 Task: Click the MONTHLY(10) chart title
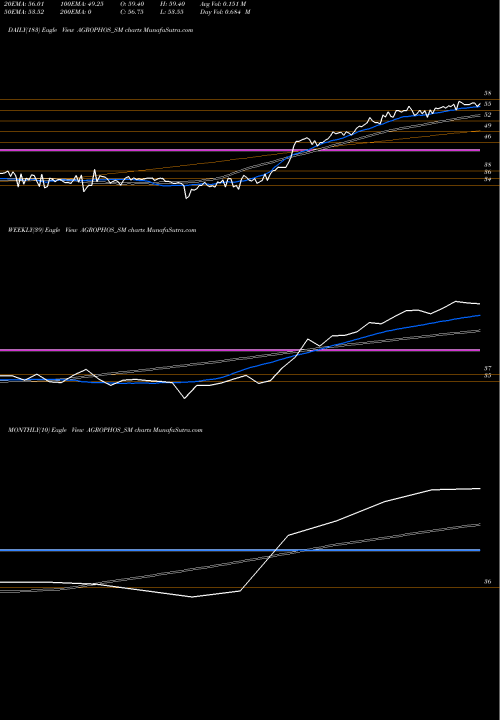[x=105, y=430]
